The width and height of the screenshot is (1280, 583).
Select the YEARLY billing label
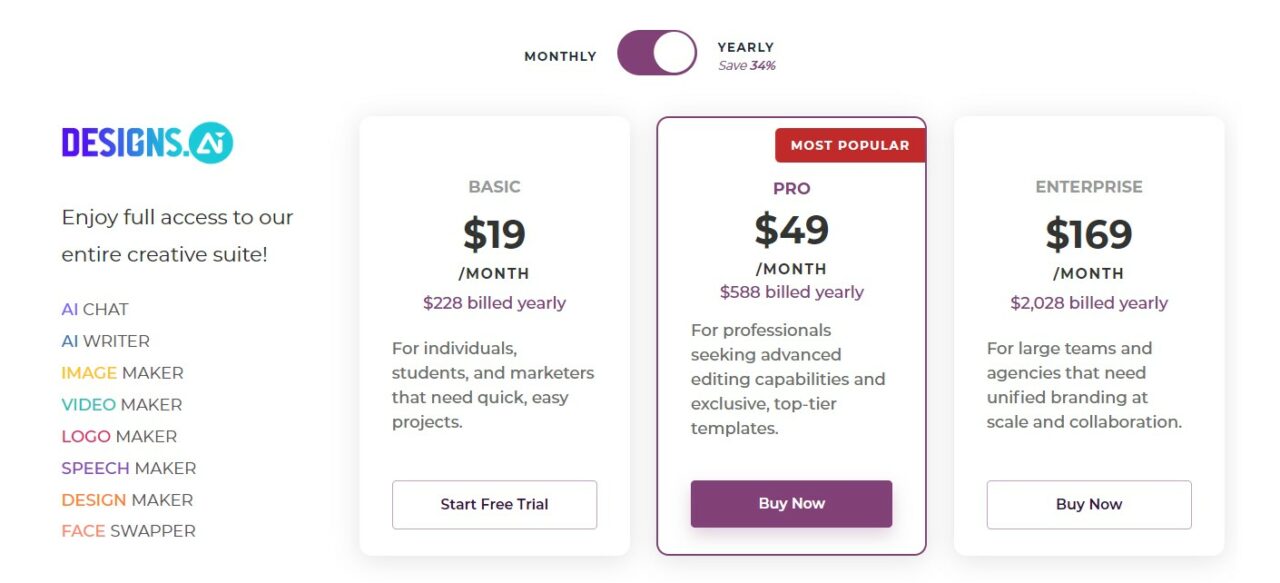(745, 47)
